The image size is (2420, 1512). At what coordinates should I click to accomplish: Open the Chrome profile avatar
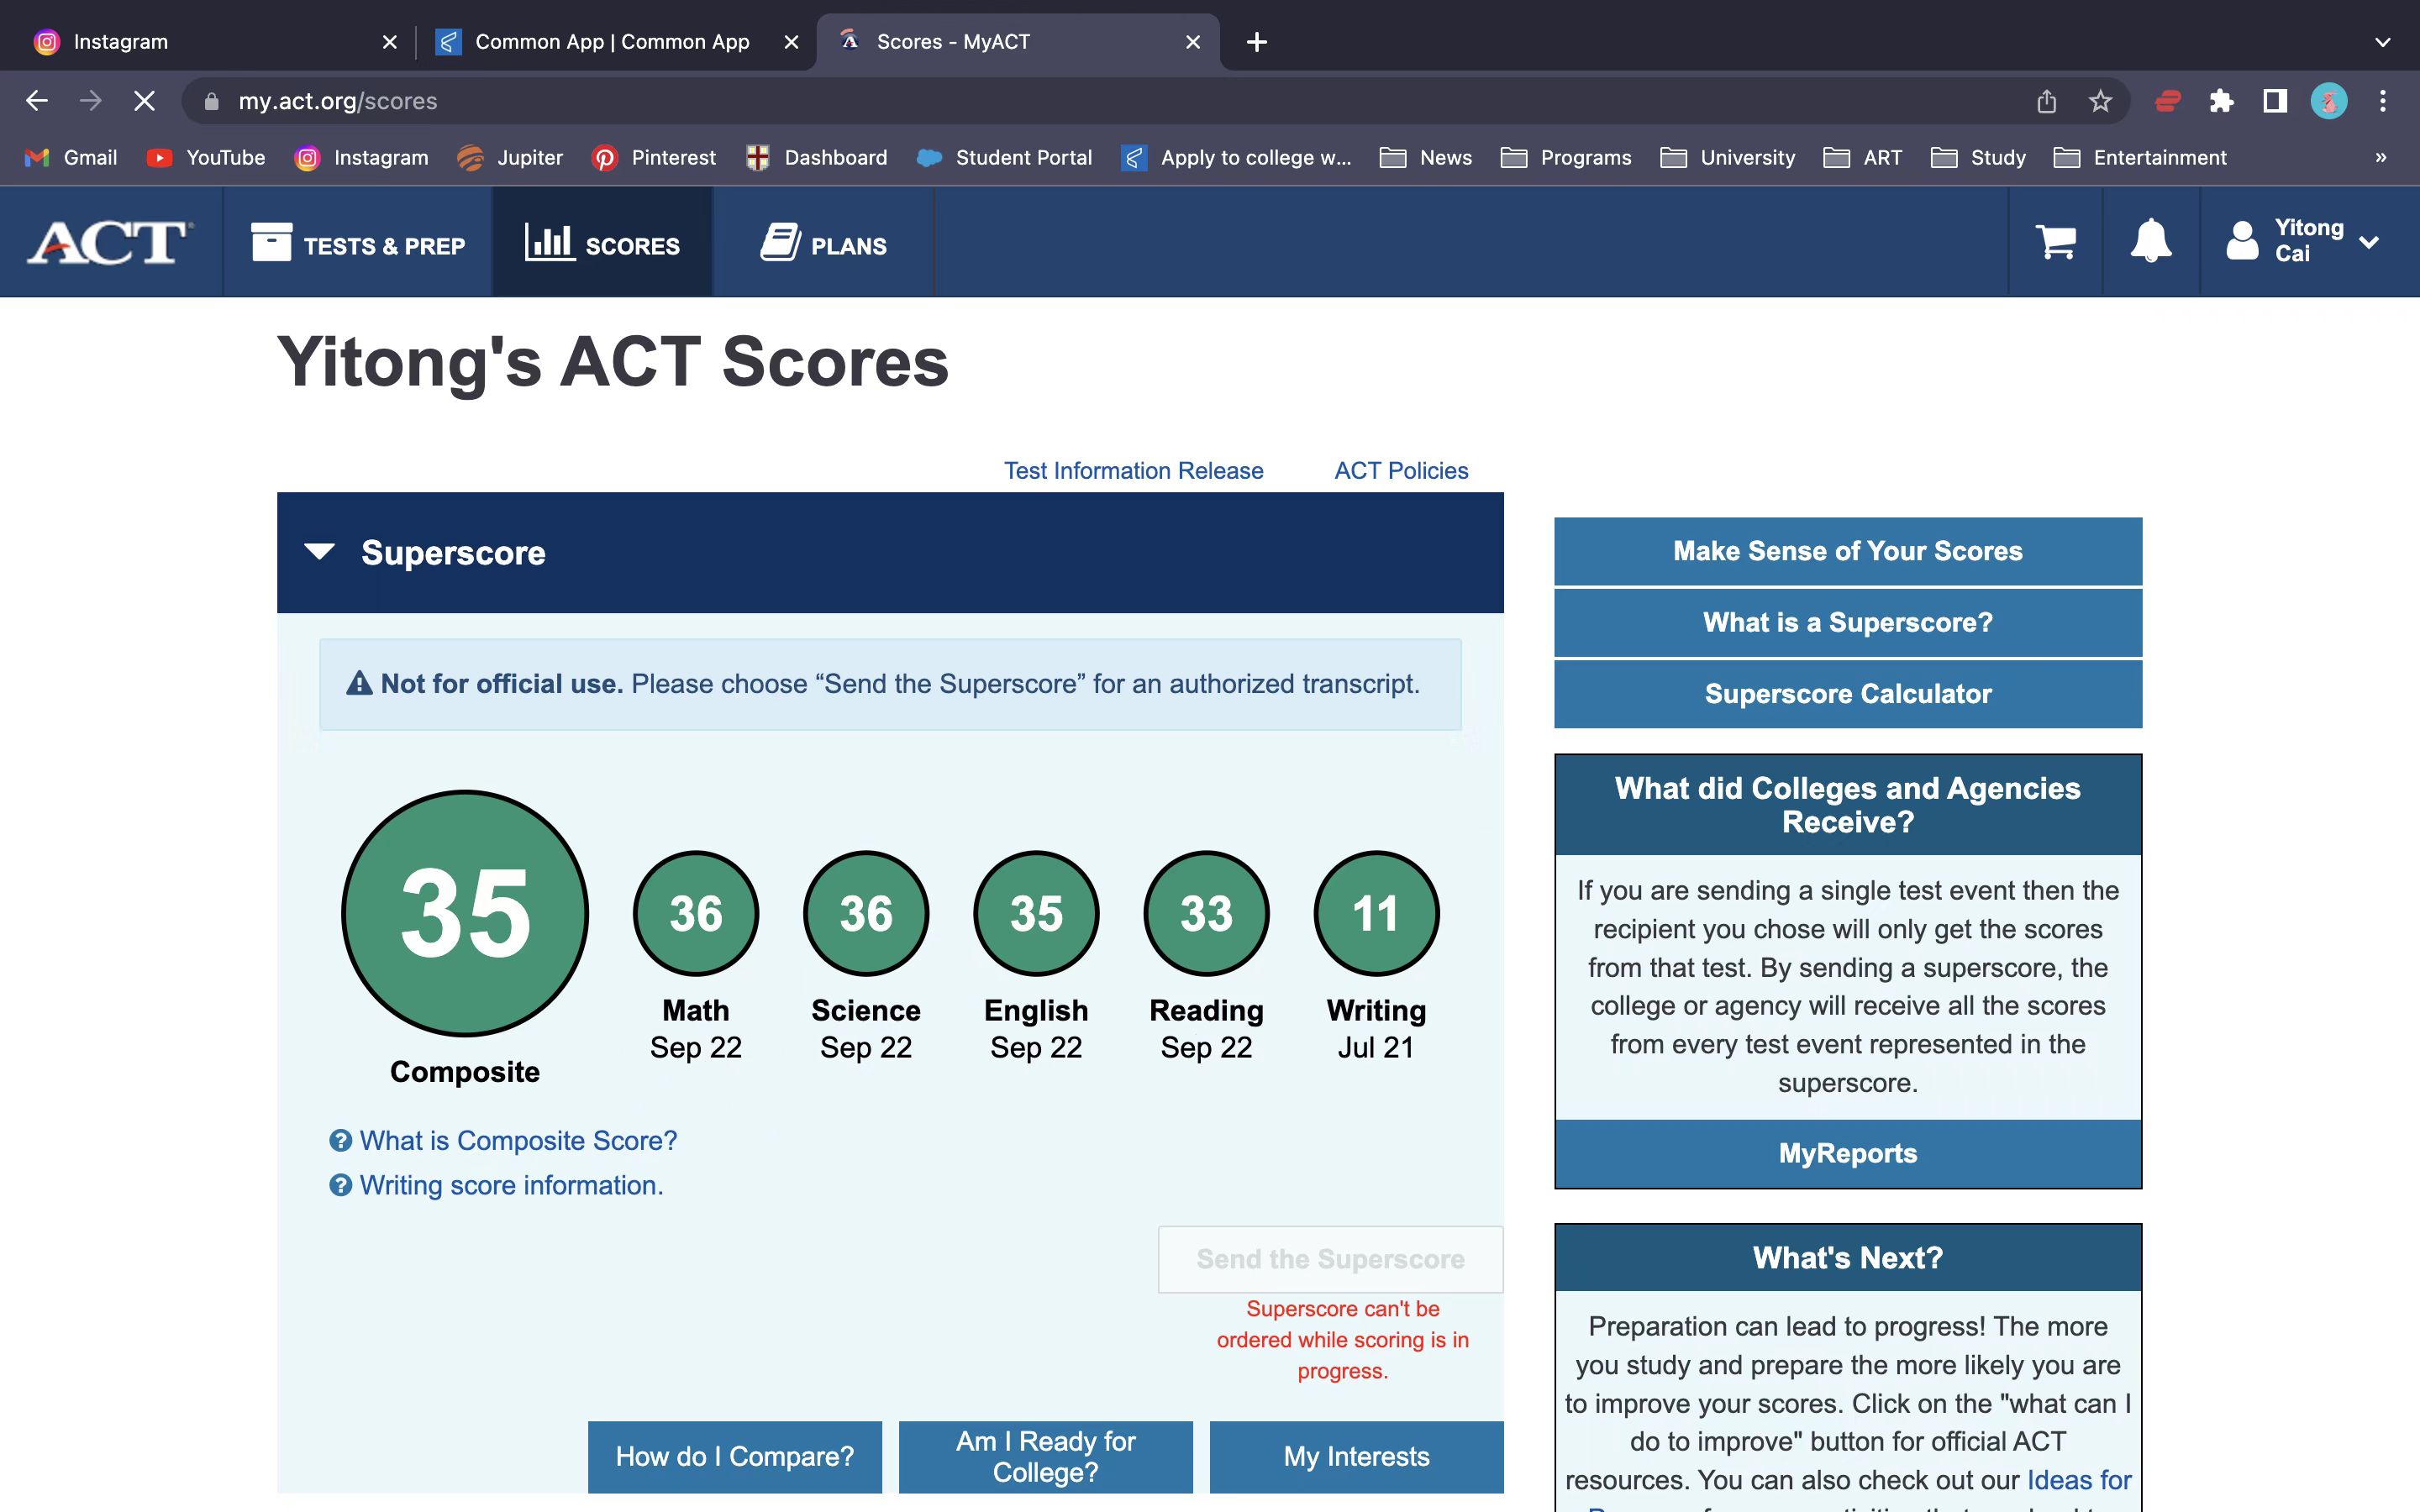point(2329,101)
